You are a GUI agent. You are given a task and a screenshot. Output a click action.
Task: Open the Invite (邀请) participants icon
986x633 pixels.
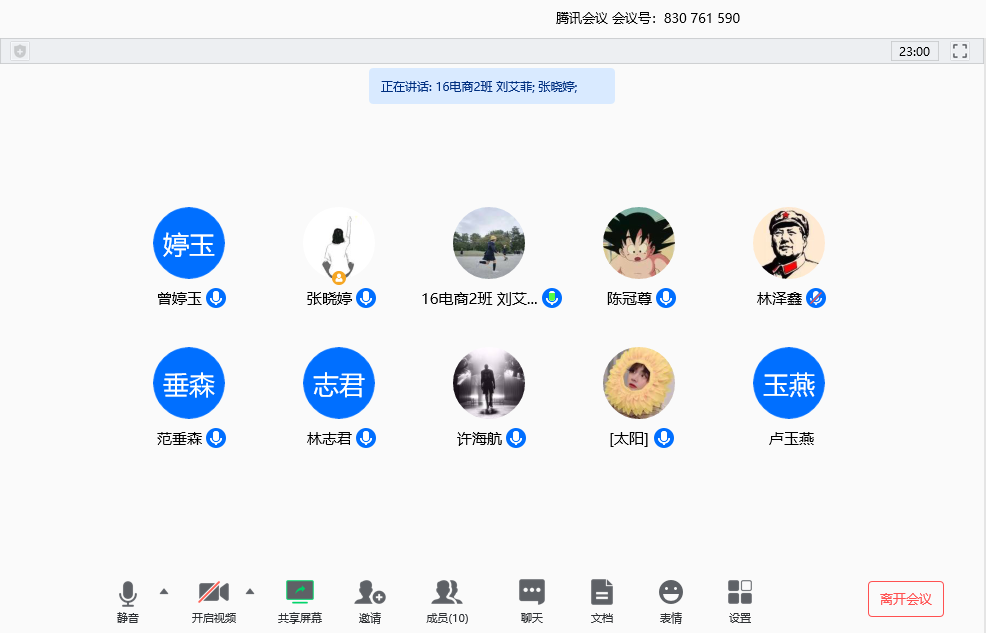click(x=370, y=601)
